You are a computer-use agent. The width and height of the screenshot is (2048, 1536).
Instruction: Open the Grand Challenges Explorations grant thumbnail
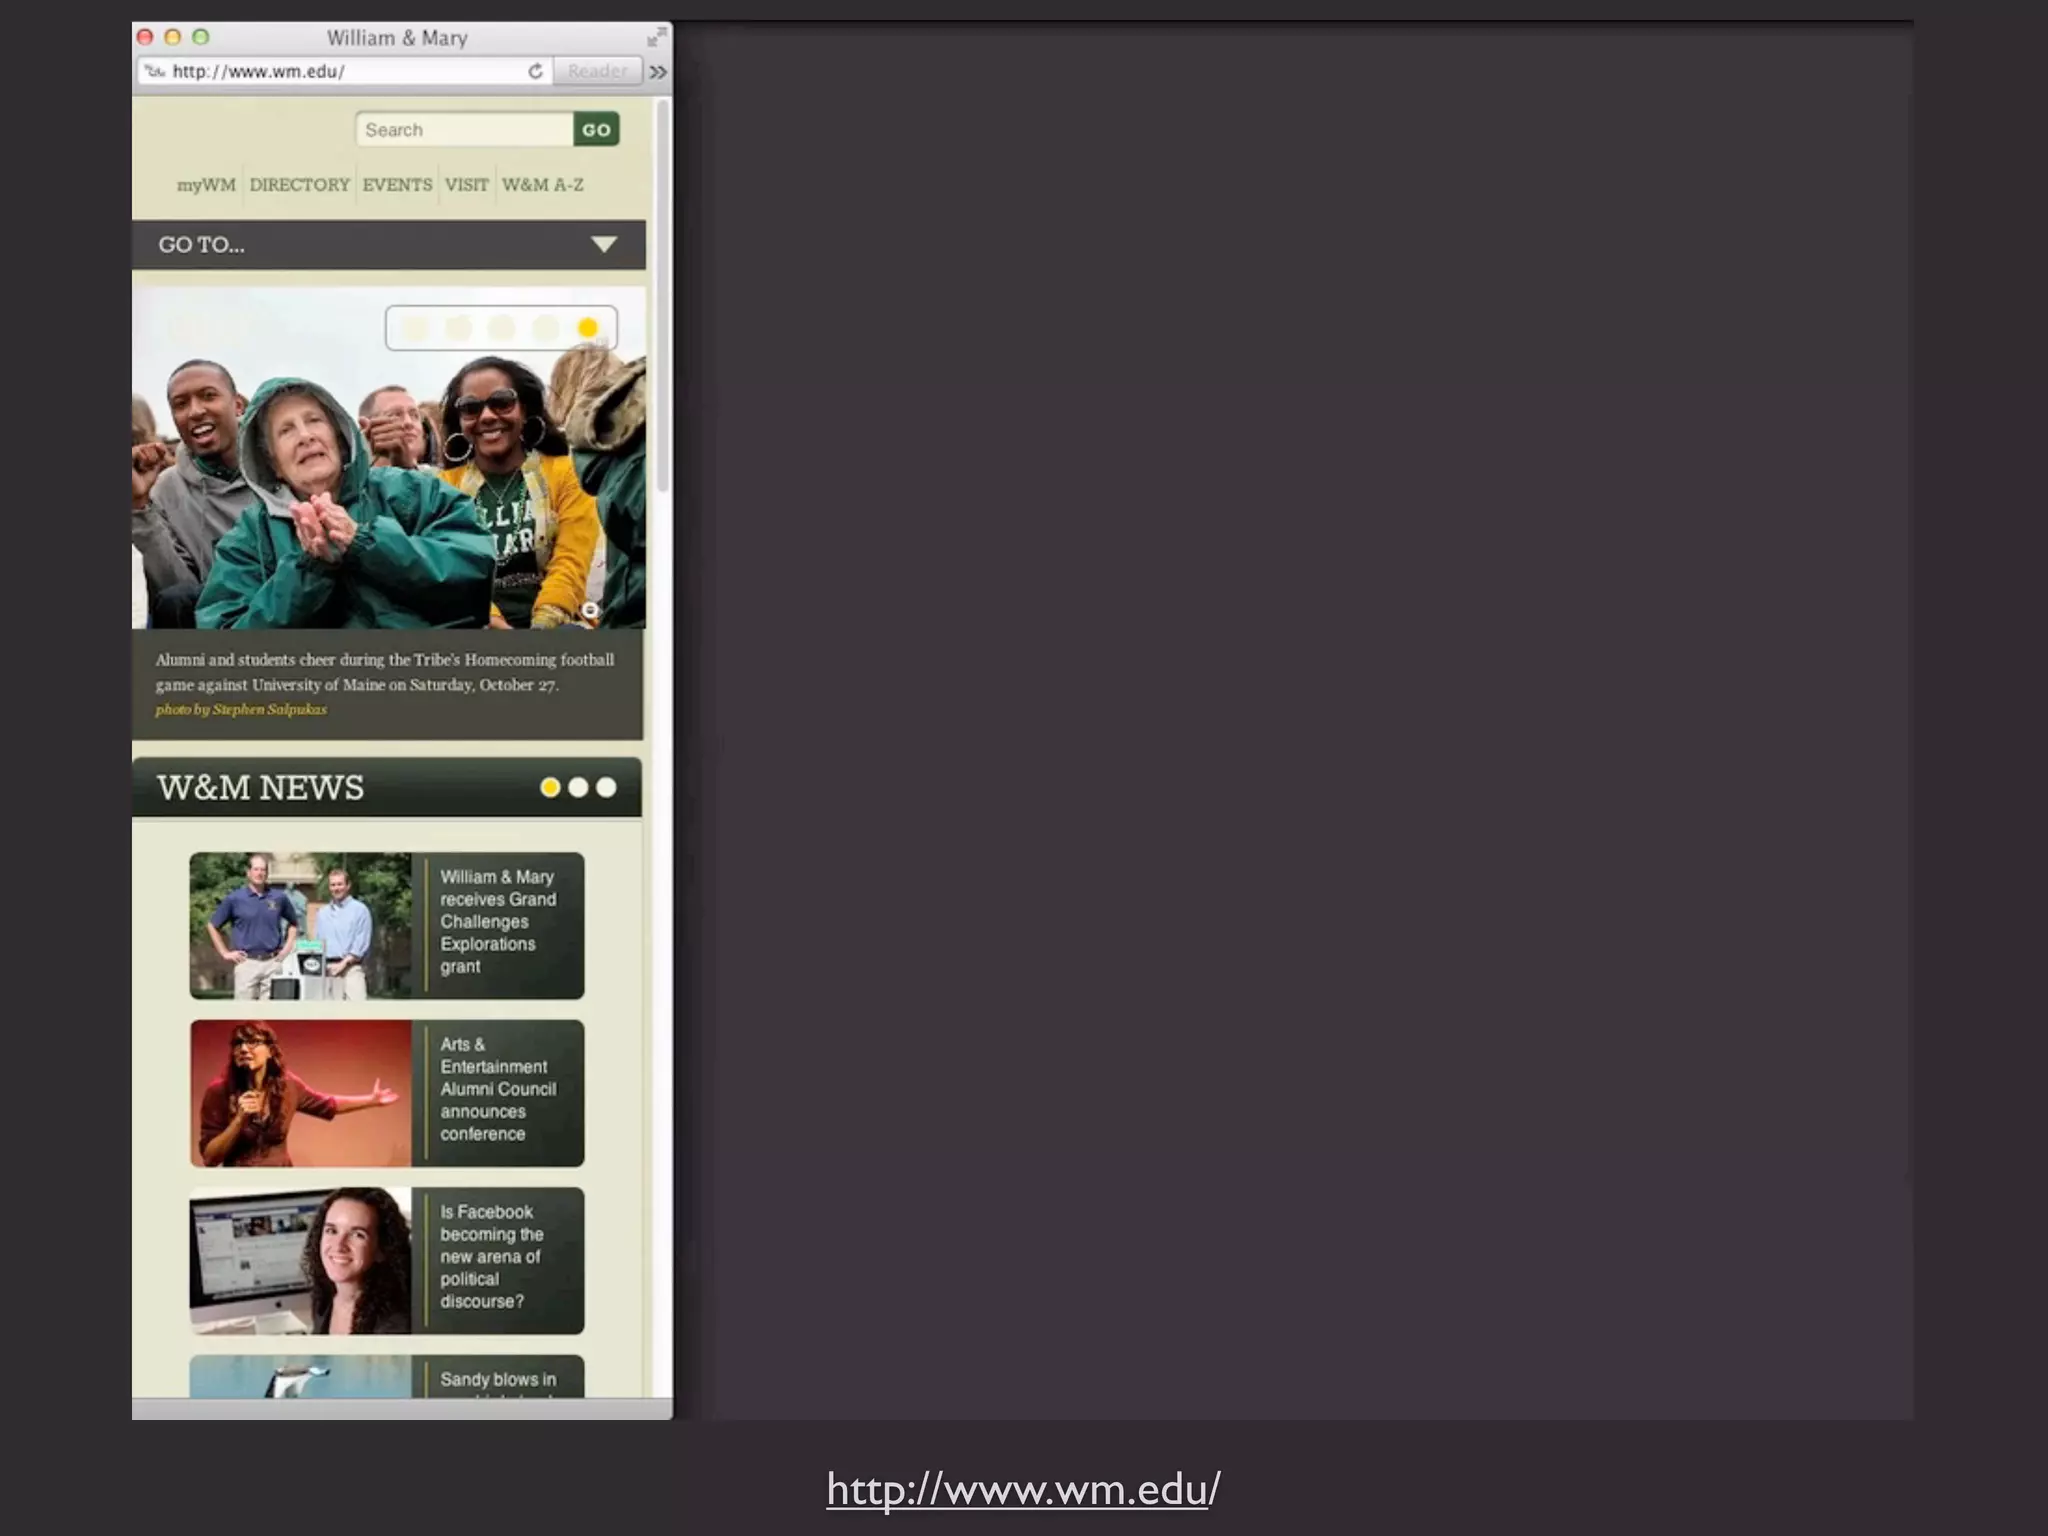coord(300,926)
